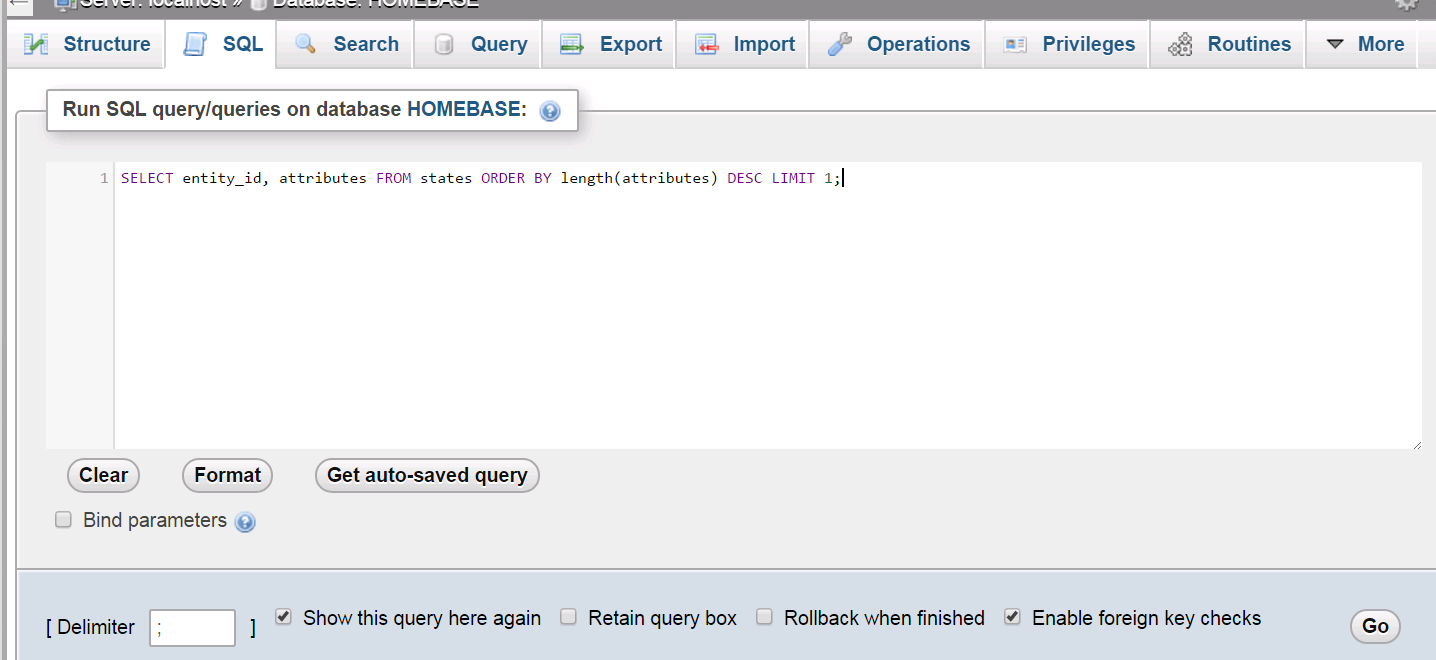Click the green arrow icon on the Export tab

[570, 44]
